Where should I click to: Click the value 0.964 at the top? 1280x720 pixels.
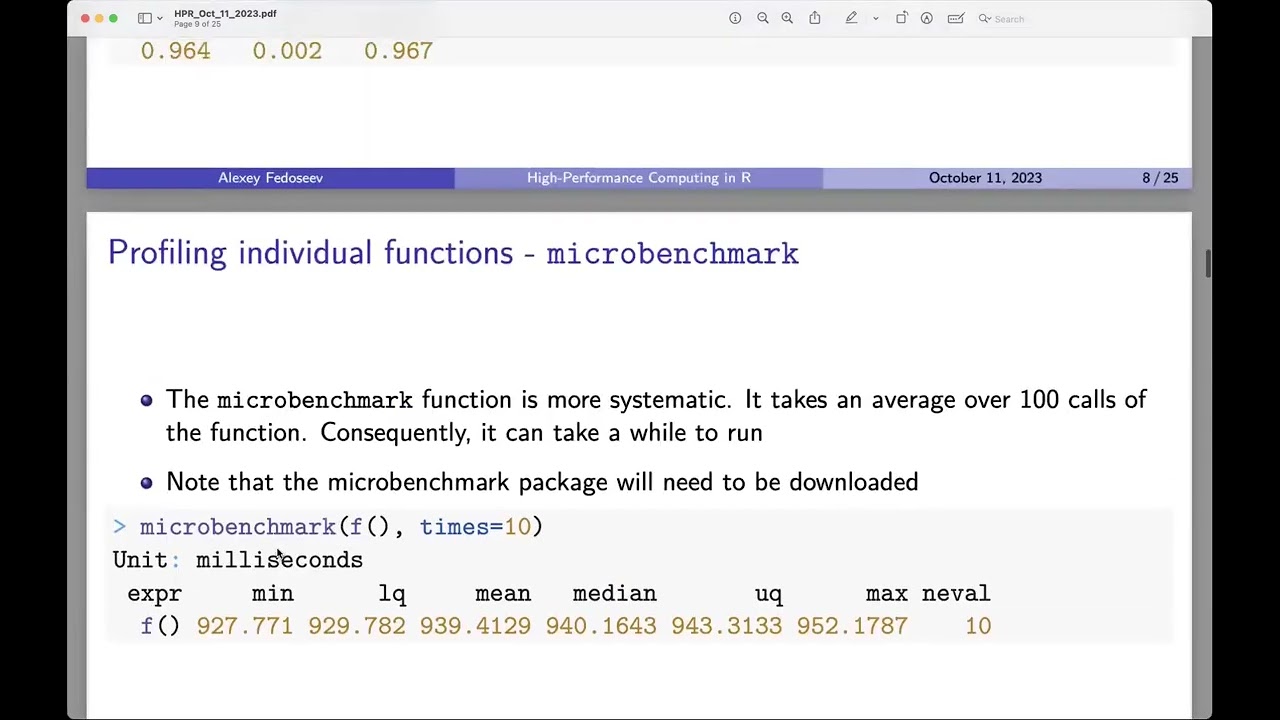coord(175,51)
